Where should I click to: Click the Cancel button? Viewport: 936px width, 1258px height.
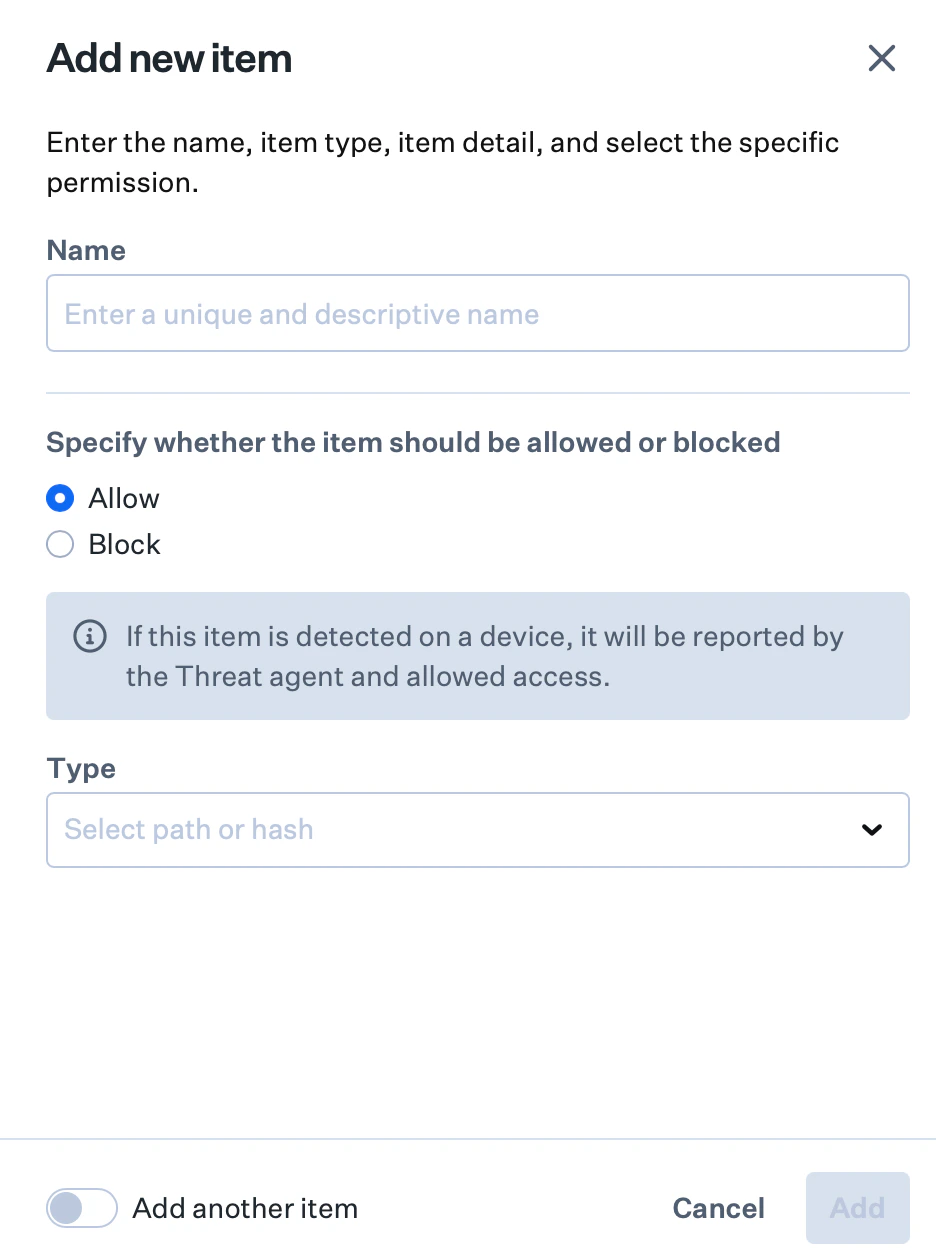click(718, 1208)
